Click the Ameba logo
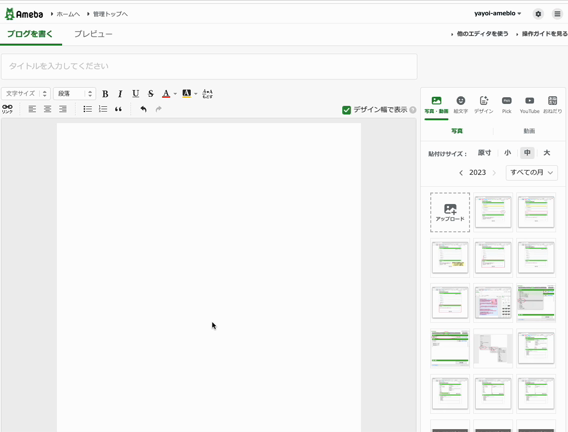This screenshot has width=568, height=432. [24, 14]
